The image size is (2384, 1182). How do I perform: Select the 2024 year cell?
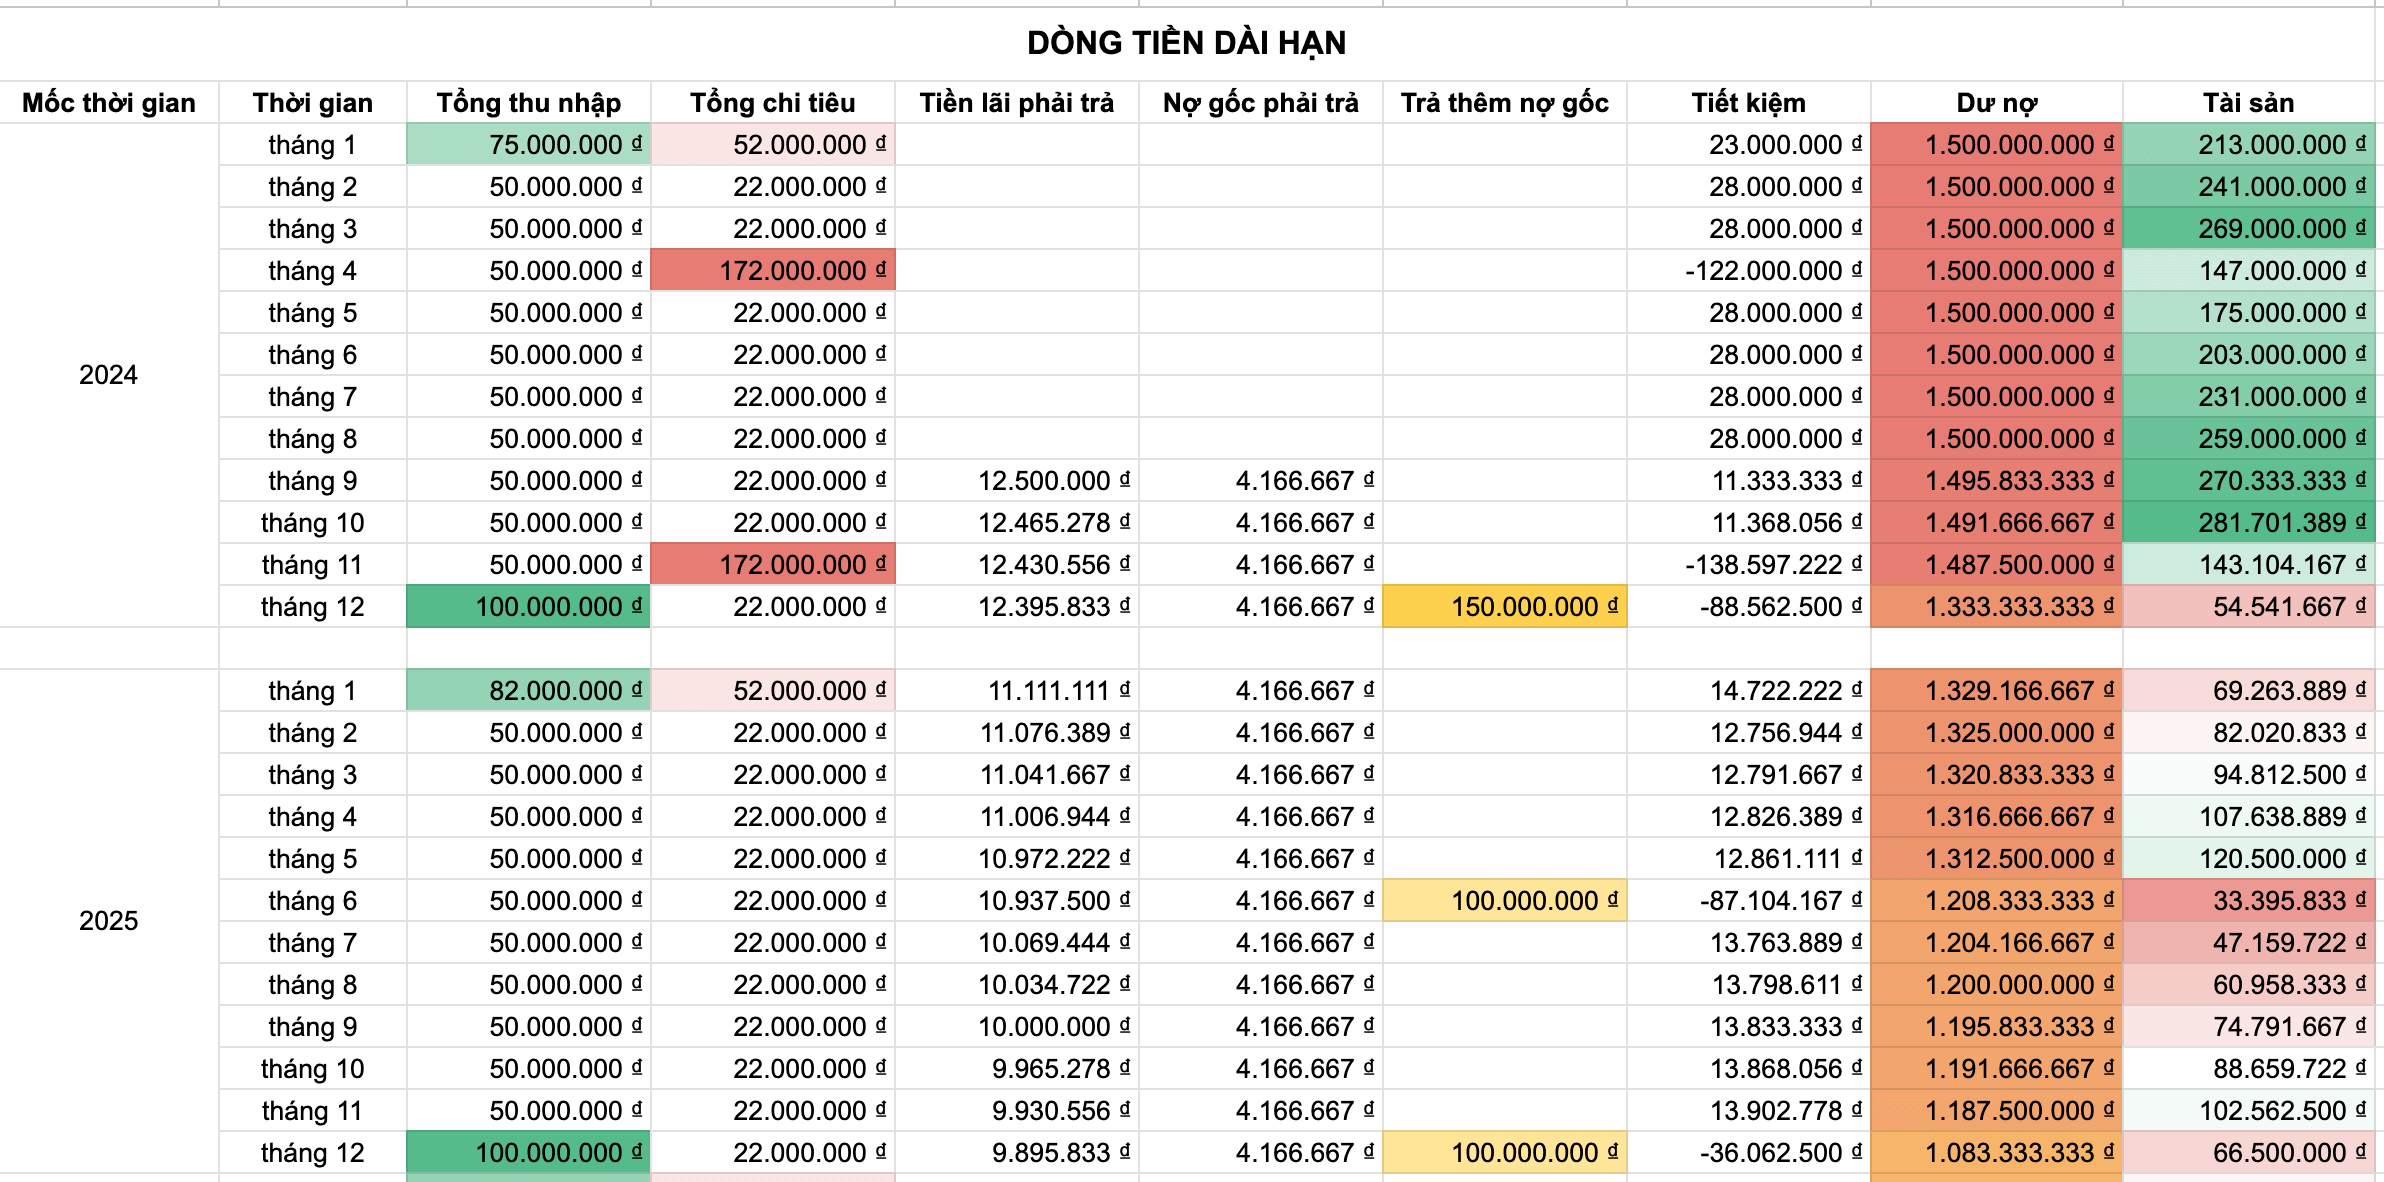(109, 375)
